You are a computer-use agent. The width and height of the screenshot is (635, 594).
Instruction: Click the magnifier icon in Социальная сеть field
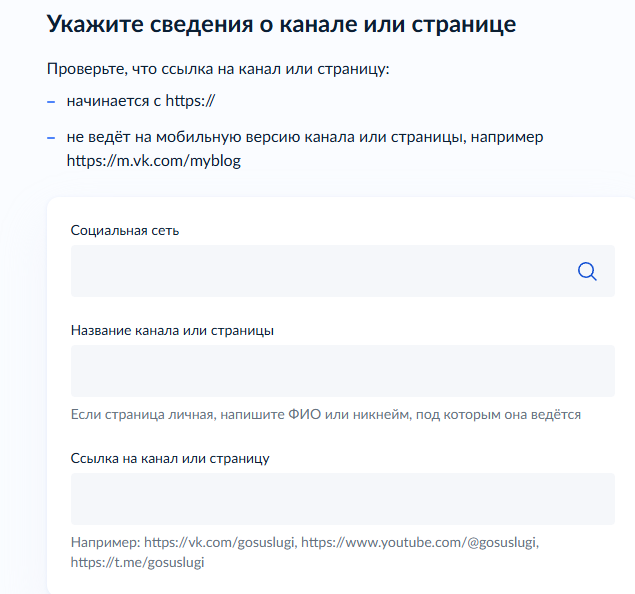coord(587,271)
